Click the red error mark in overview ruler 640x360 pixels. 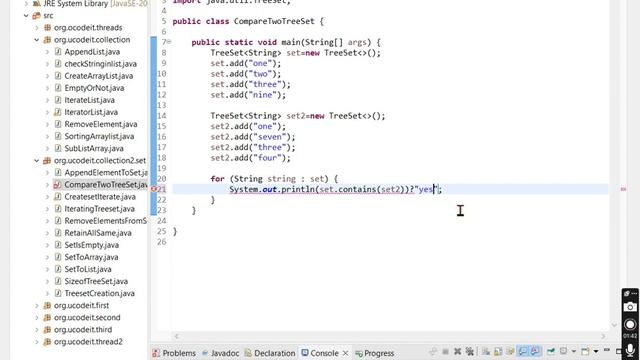(x=623, y=189)
